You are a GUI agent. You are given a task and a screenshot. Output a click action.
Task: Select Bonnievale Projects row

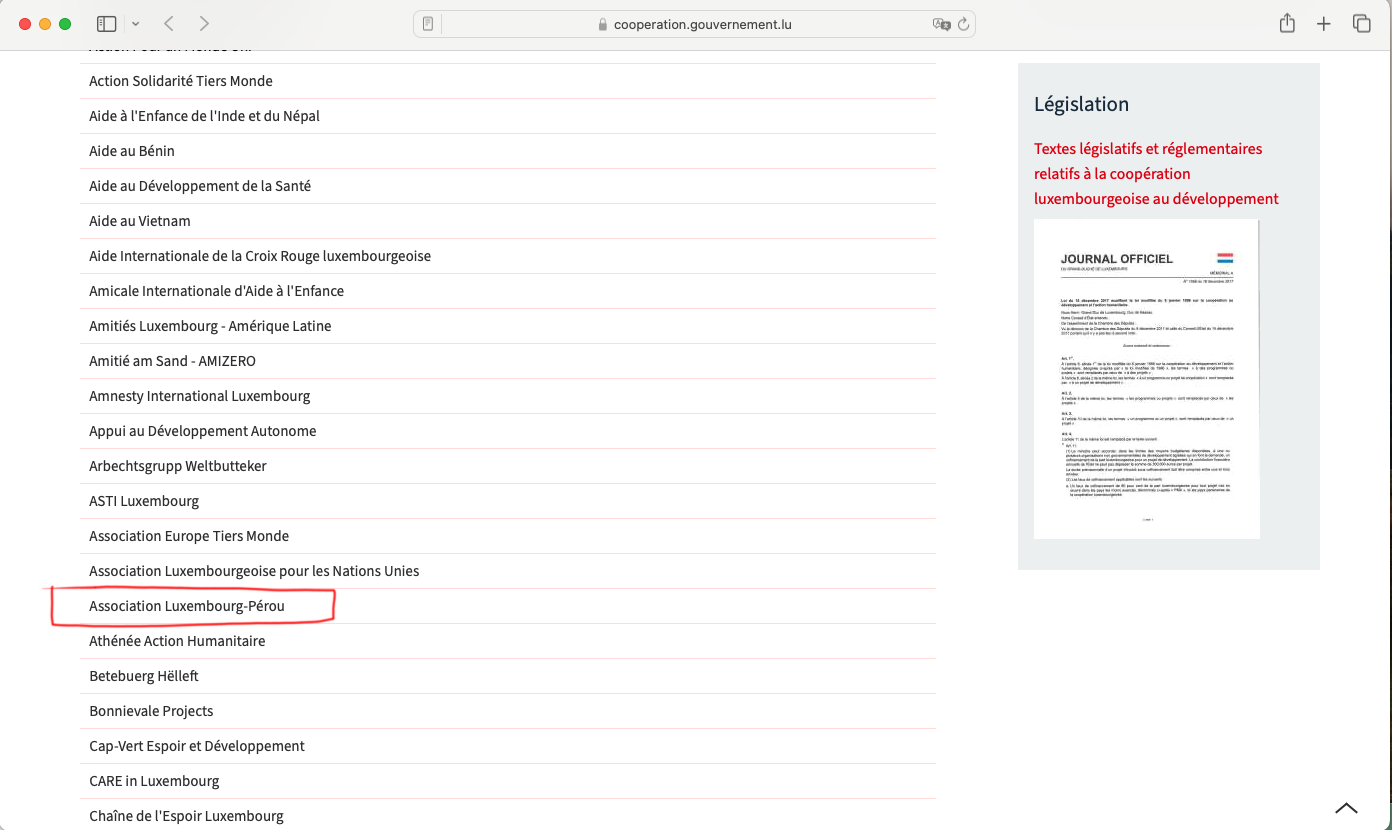click(508, 711)
